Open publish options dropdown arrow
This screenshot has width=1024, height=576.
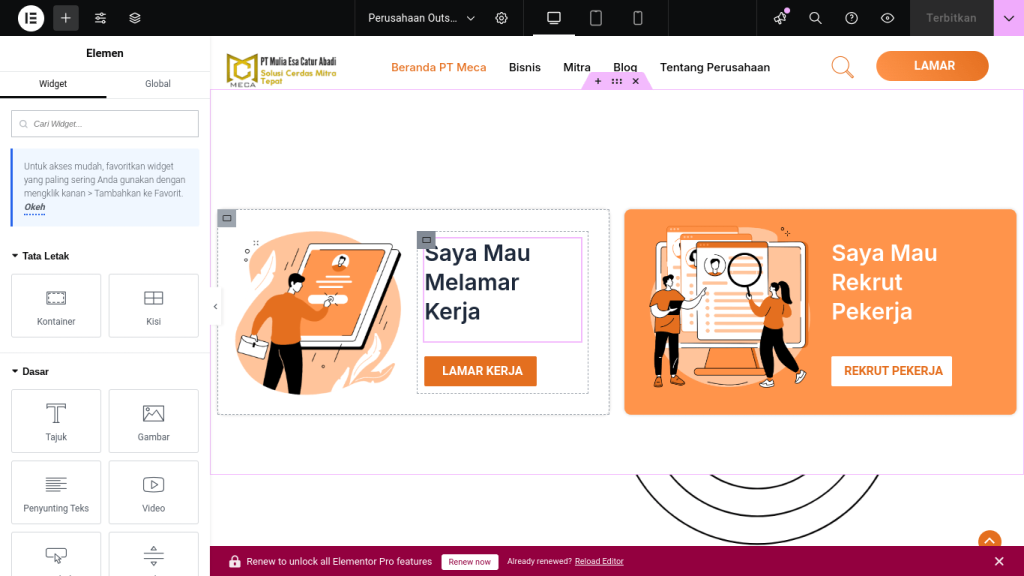[x=1008, y=18]
